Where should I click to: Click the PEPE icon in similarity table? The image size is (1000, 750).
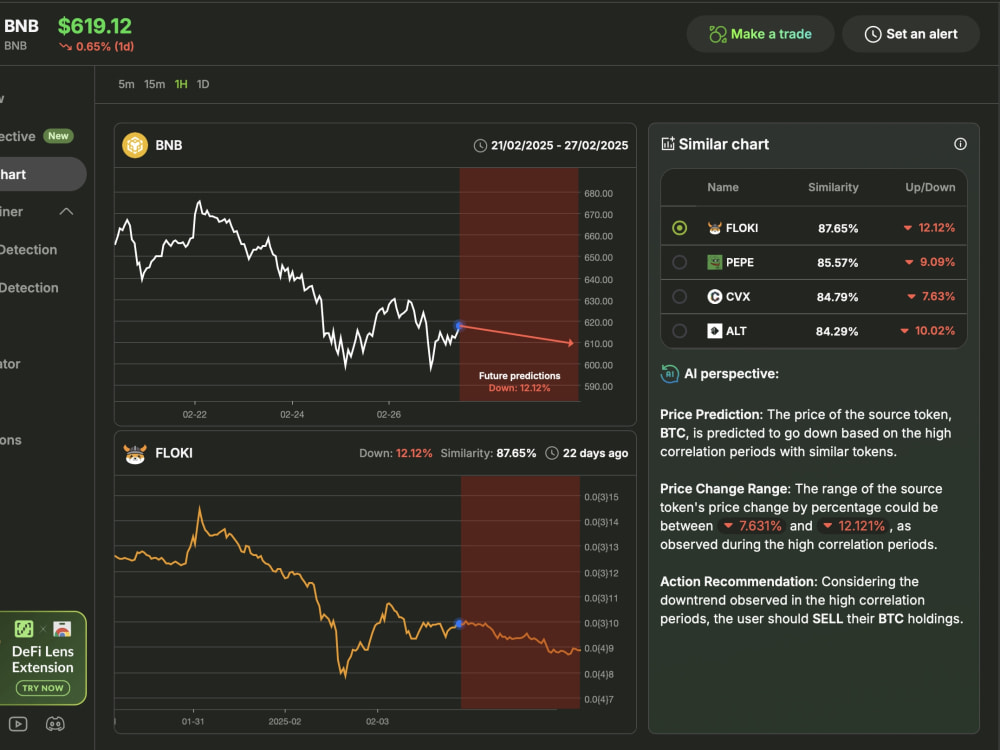(x=714, y=262)
